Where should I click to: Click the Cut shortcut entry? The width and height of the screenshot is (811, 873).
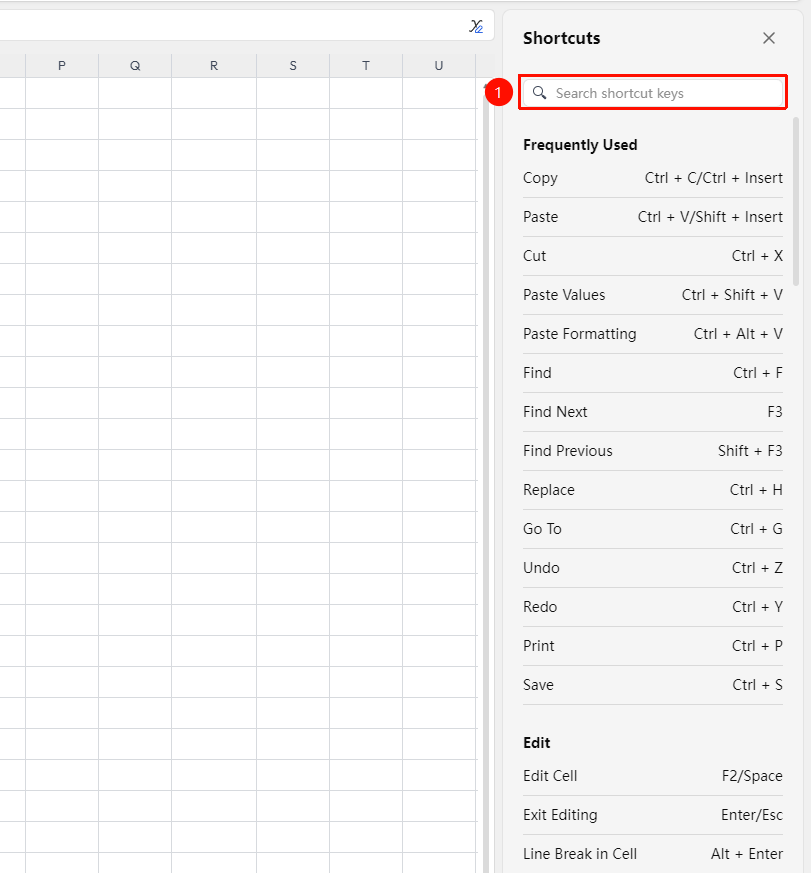(x=653, y=256)
